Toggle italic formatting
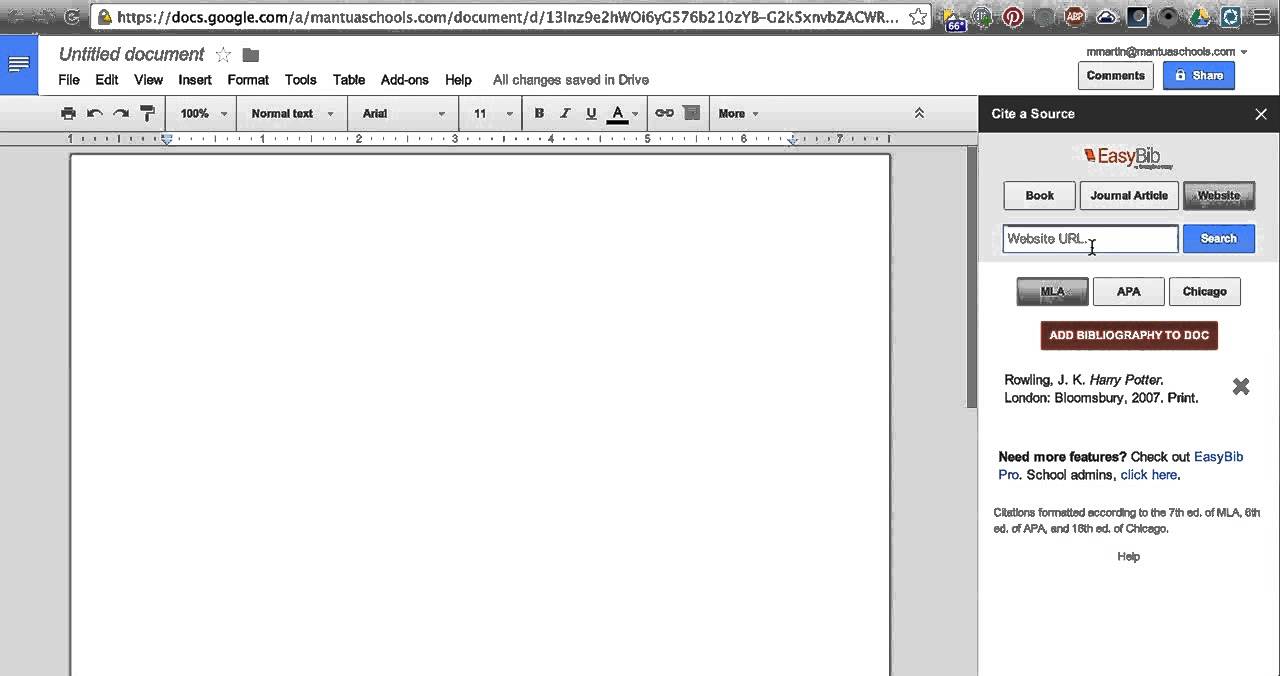The height and width of the screenshot is (676, 1280). pos(565,114)
